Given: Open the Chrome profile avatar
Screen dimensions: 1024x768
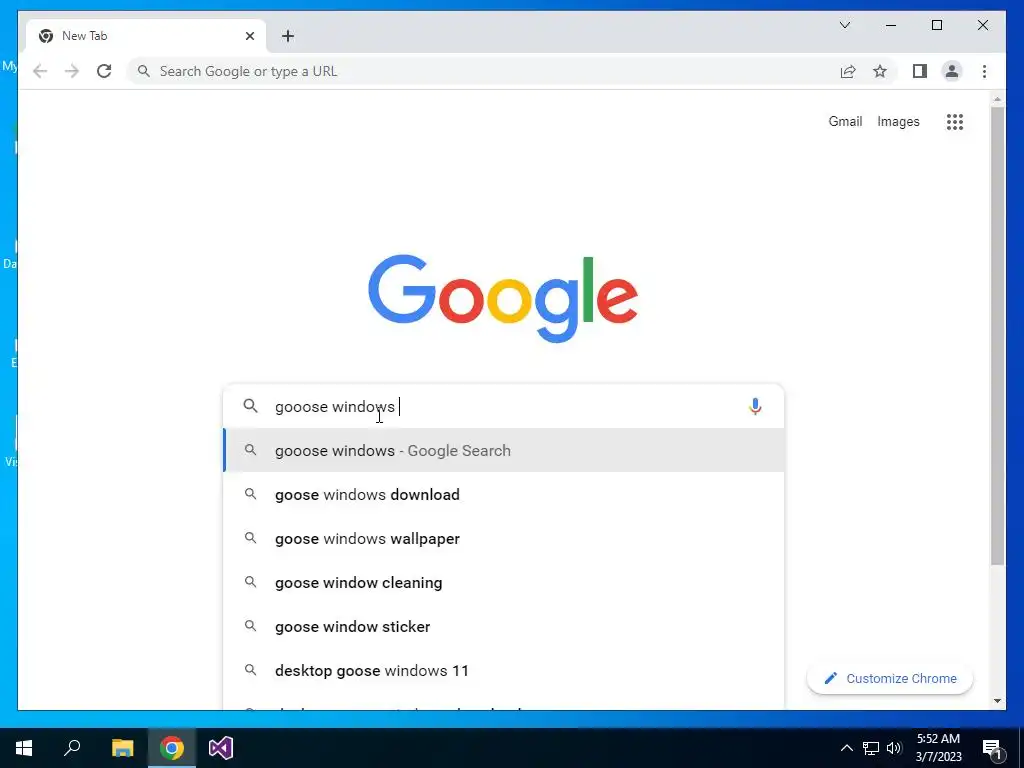Looking at the screenshot, I should coord(952,71).
